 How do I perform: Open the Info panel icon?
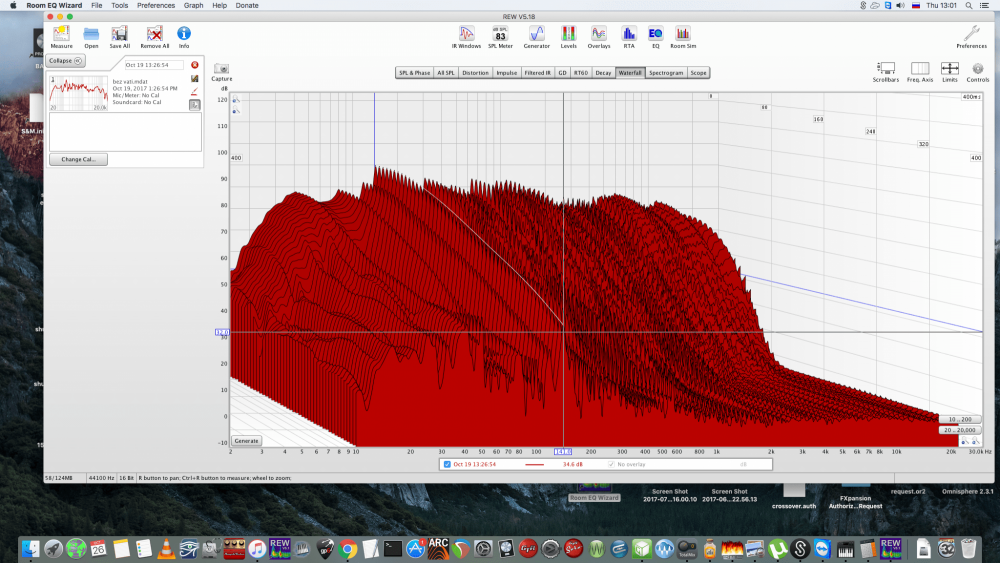coord(184,37)
